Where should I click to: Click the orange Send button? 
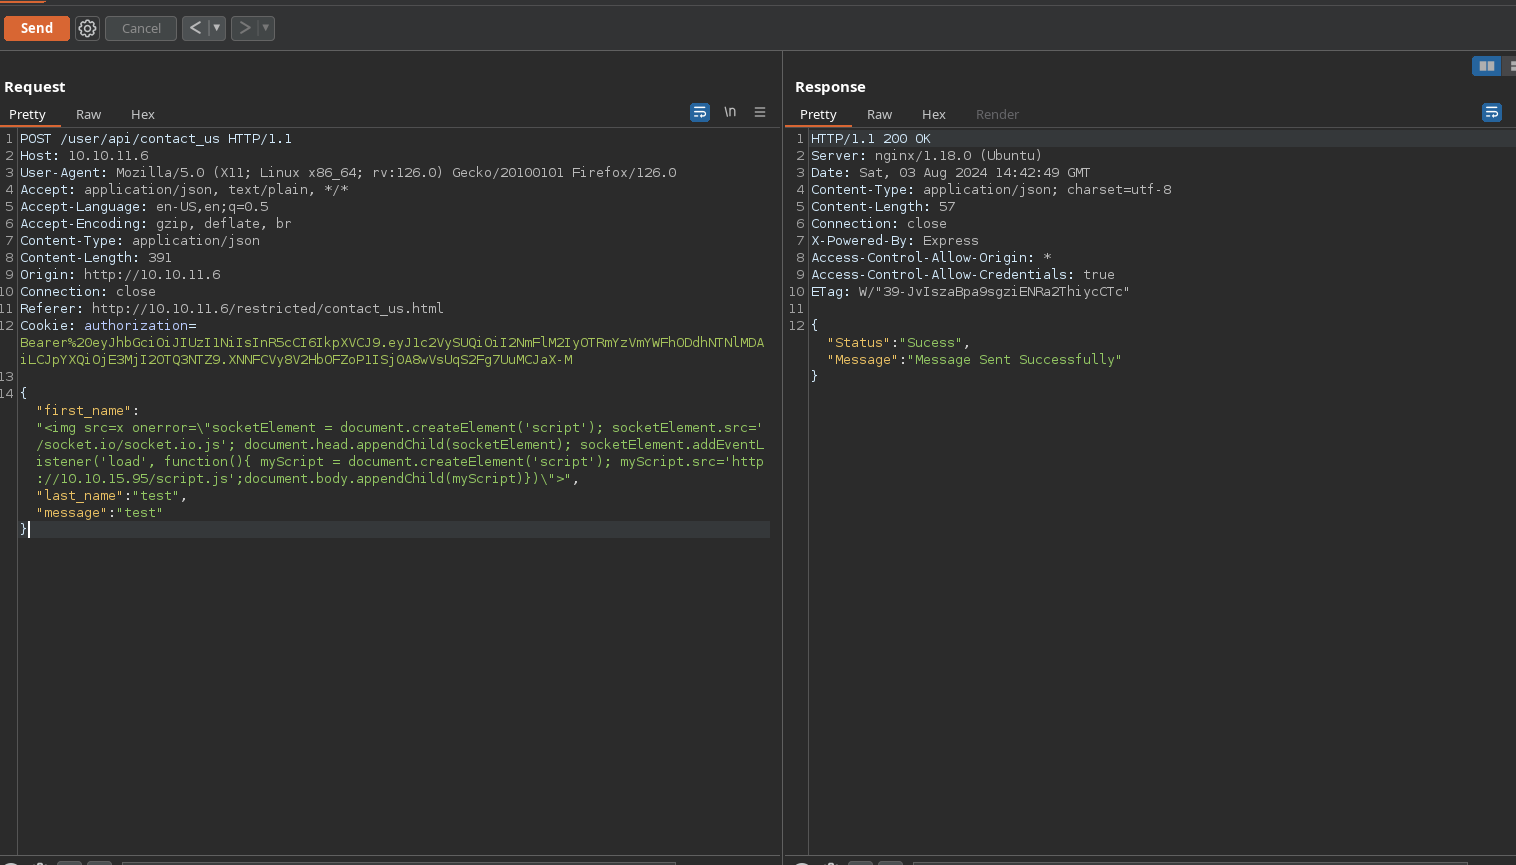click(x=37, y=28)
